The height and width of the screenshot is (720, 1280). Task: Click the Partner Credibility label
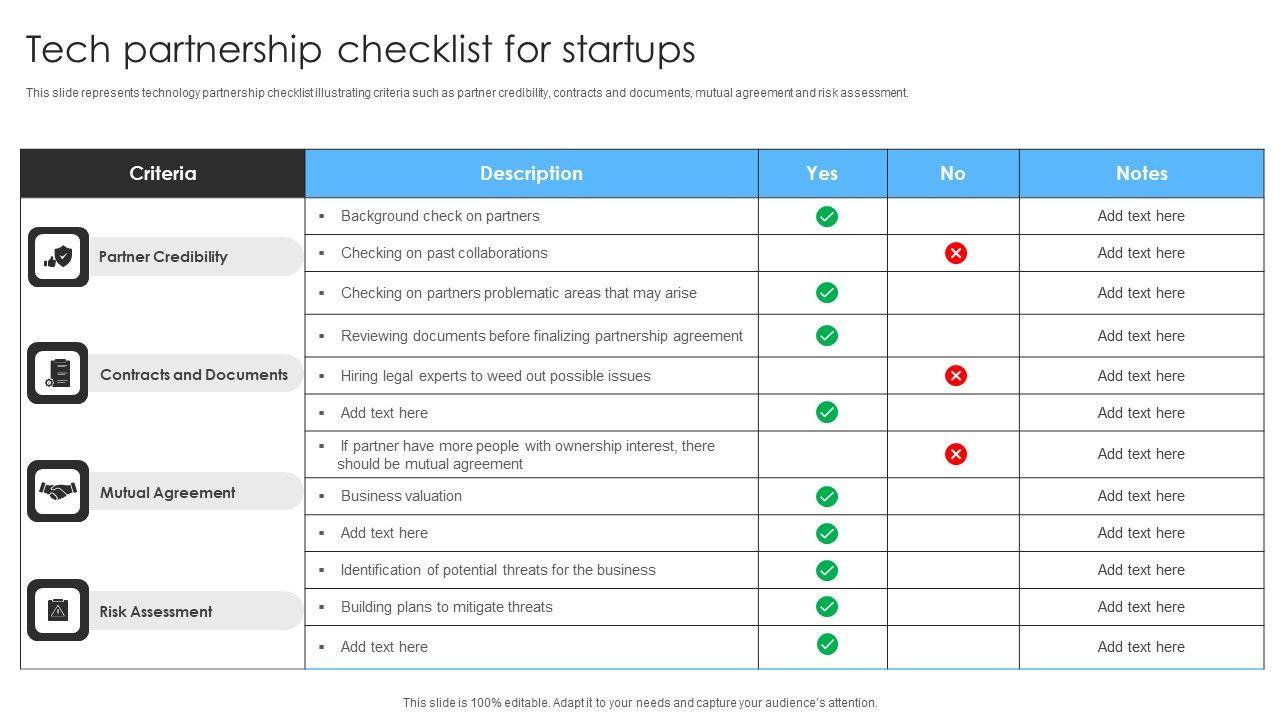(x=163, y=257)
